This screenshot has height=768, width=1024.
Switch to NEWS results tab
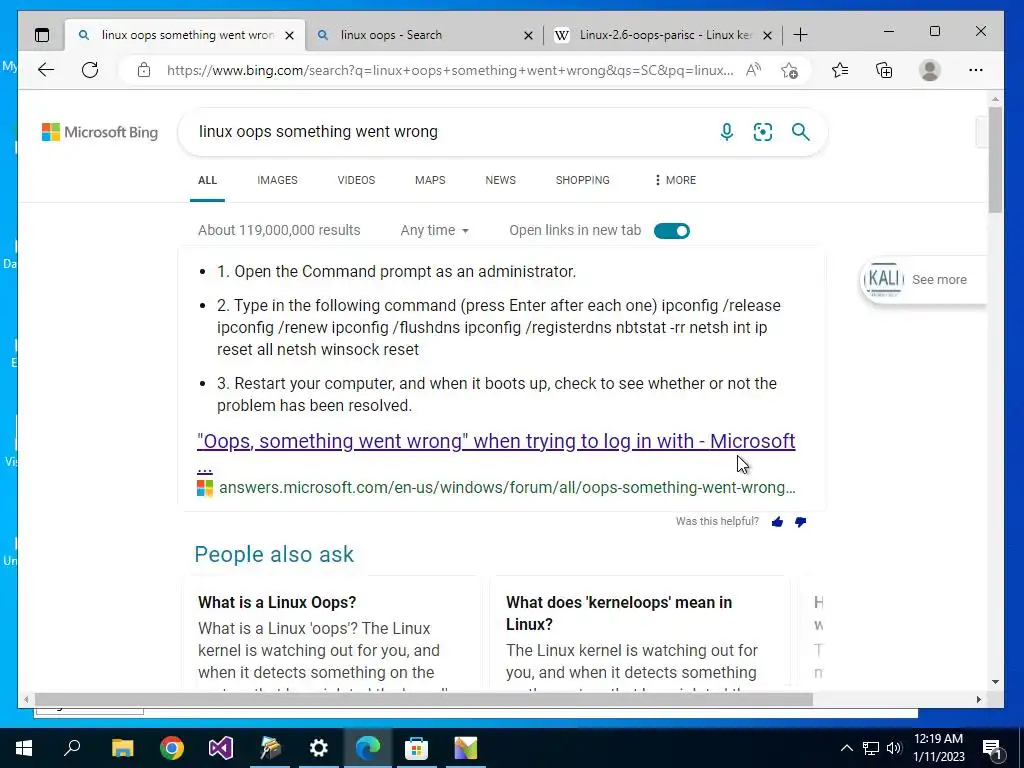[x=500, y=180]
